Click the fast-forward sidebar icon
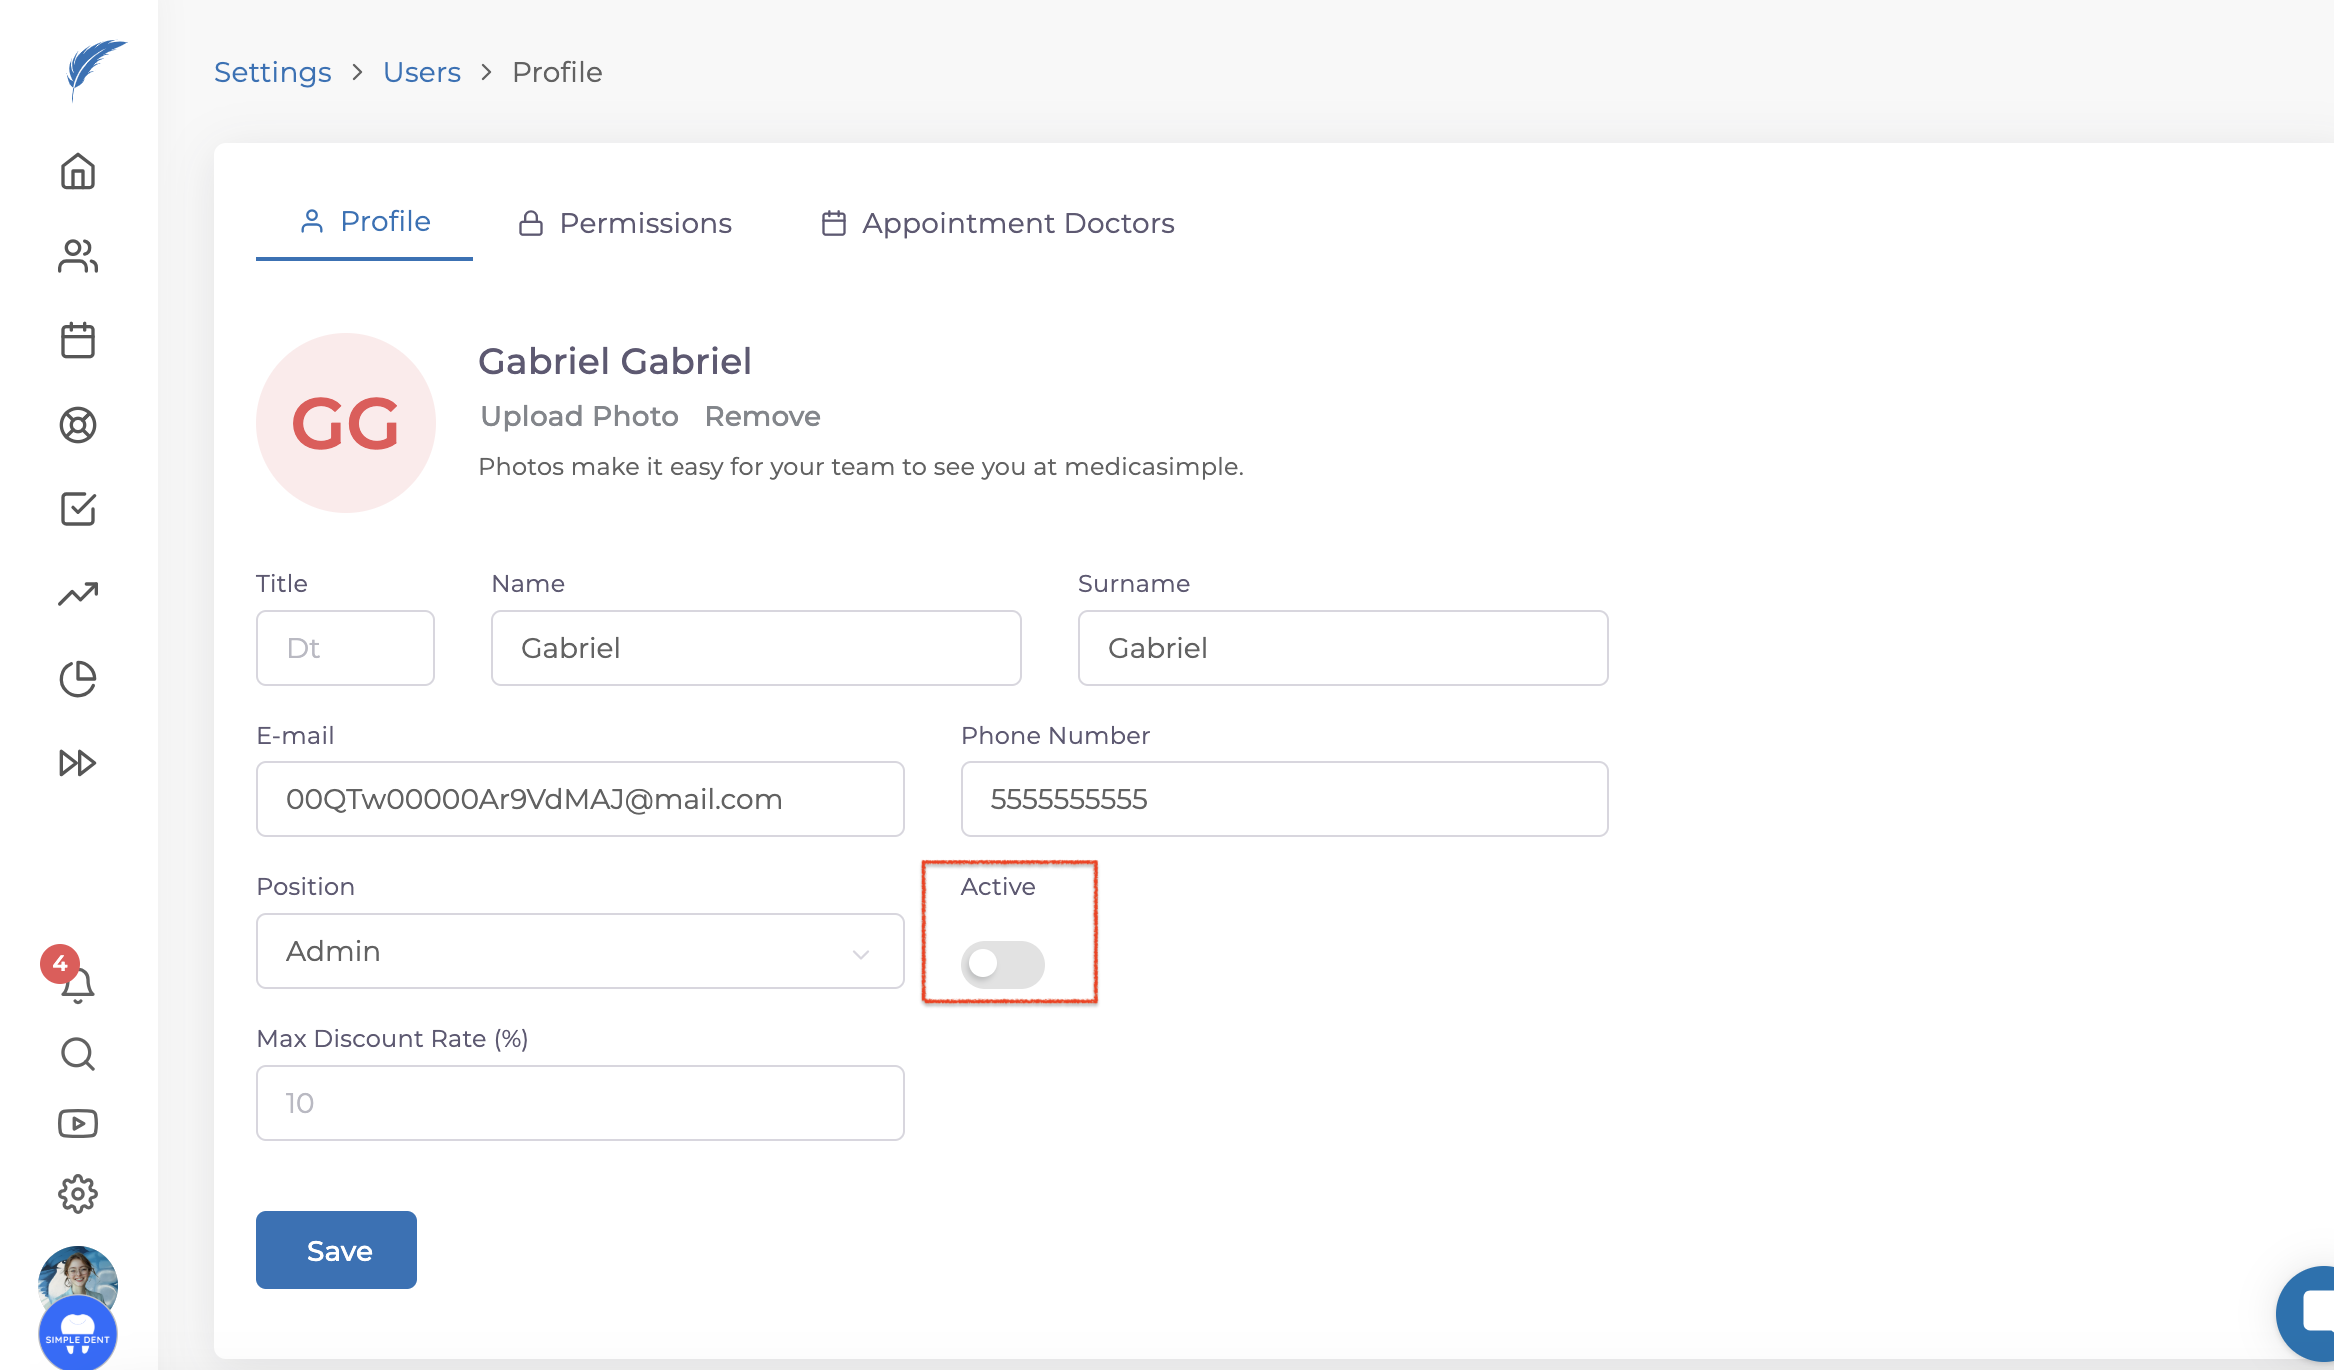 (78, 763)
